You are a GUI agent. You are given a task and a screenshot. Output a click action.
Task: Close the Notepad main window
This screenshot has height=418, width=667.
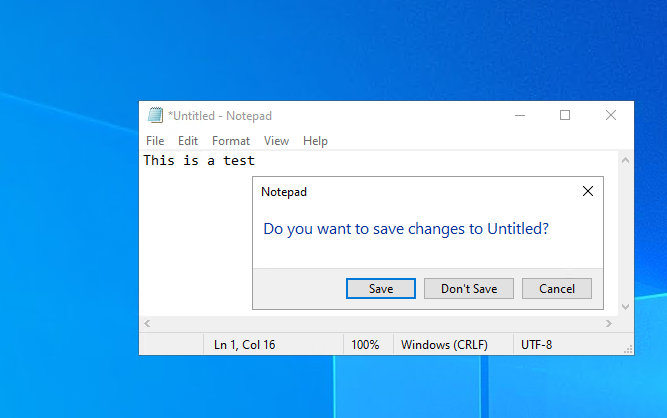coord(611,115)
